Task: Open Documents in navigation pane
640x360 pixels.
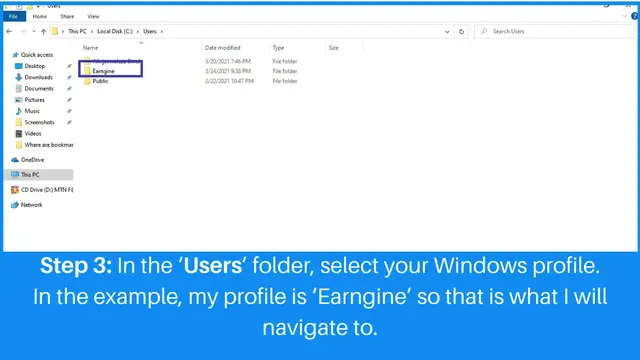Action: click(x=39, y=89)
